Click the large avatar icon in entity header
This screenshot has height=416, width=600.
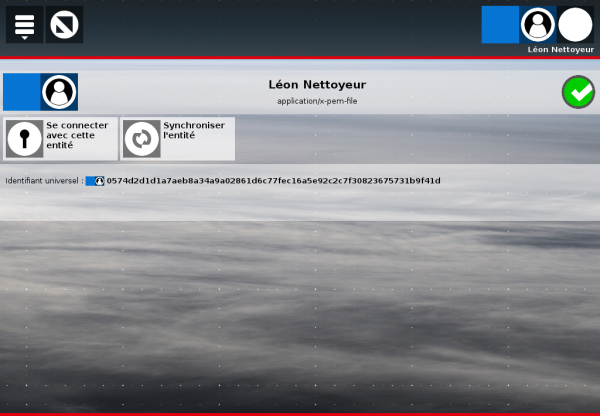[59, 92]
